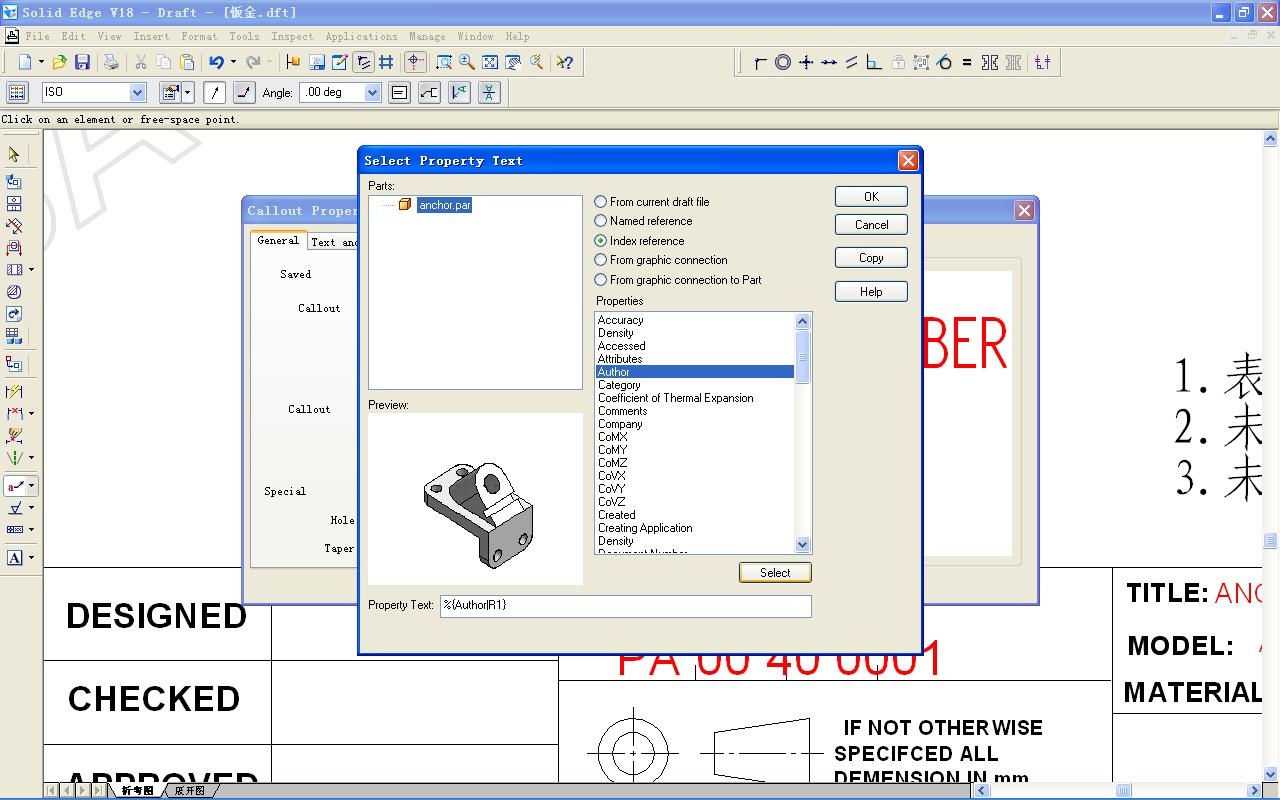Image resolution: width=1280 pixels, height=800 pixels.
Task: Open the What's This help pointer icon
Action: pos(565,62)
